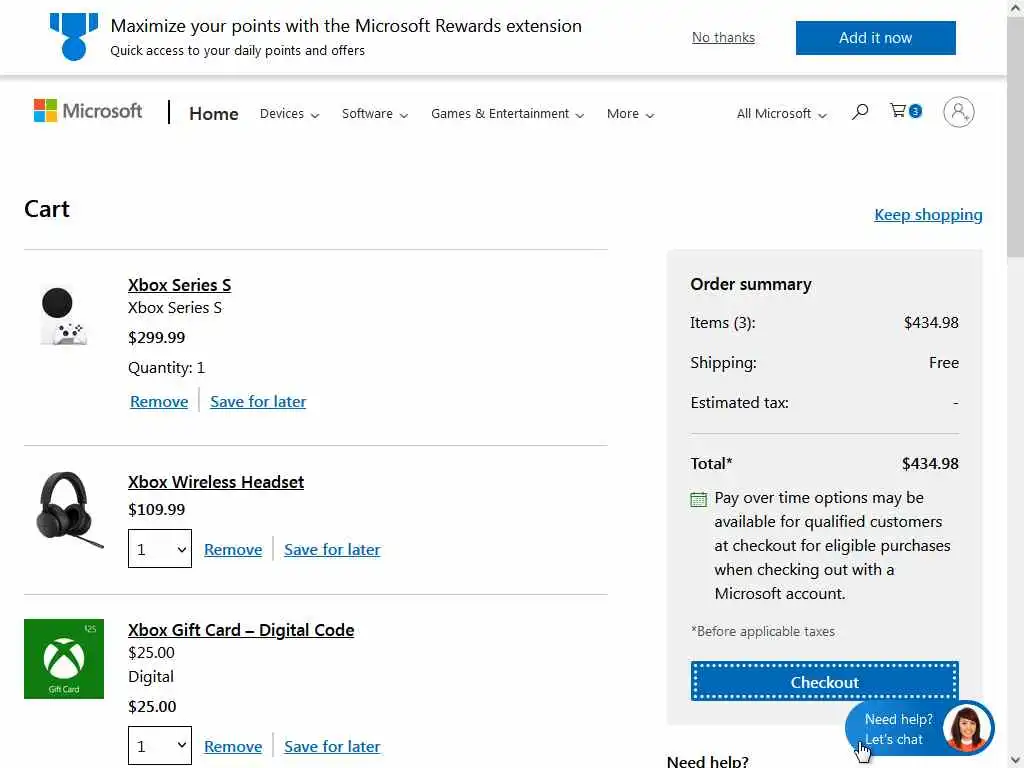The width and height of the screenshot is (1024, 768).
Task: Open the chat assistant avatar bubble
Action: click(967, 728)
